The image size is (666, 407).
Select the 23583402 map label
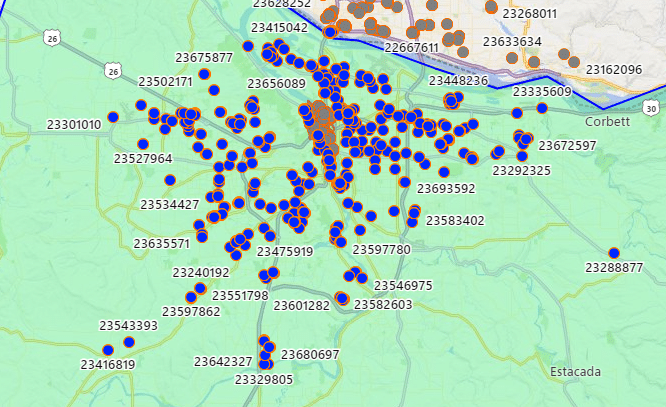click(x=454, y=220)
